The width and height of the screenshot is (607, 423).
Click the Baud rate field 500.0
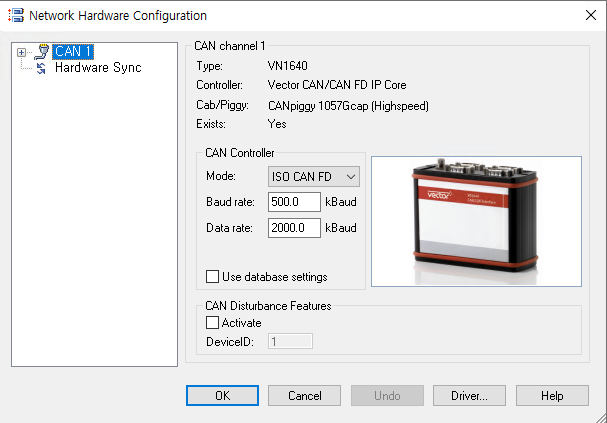coord(294,202)
